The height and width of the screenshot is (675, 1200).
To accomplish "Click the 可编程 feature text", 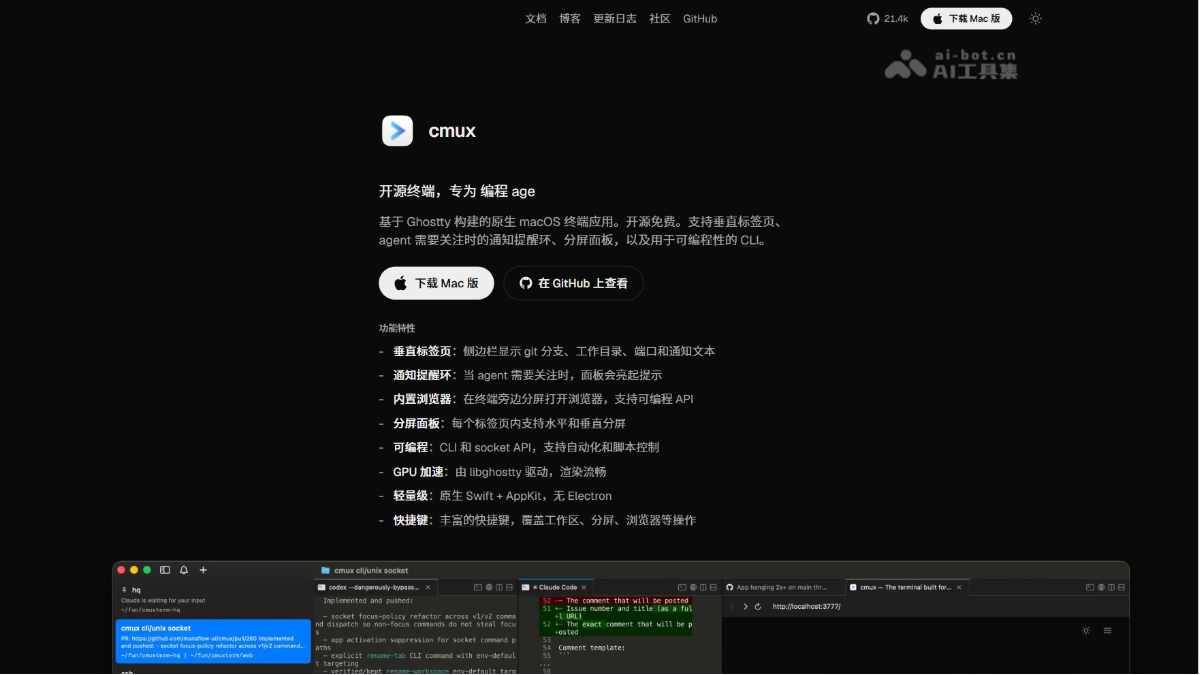I will [410, 447].
